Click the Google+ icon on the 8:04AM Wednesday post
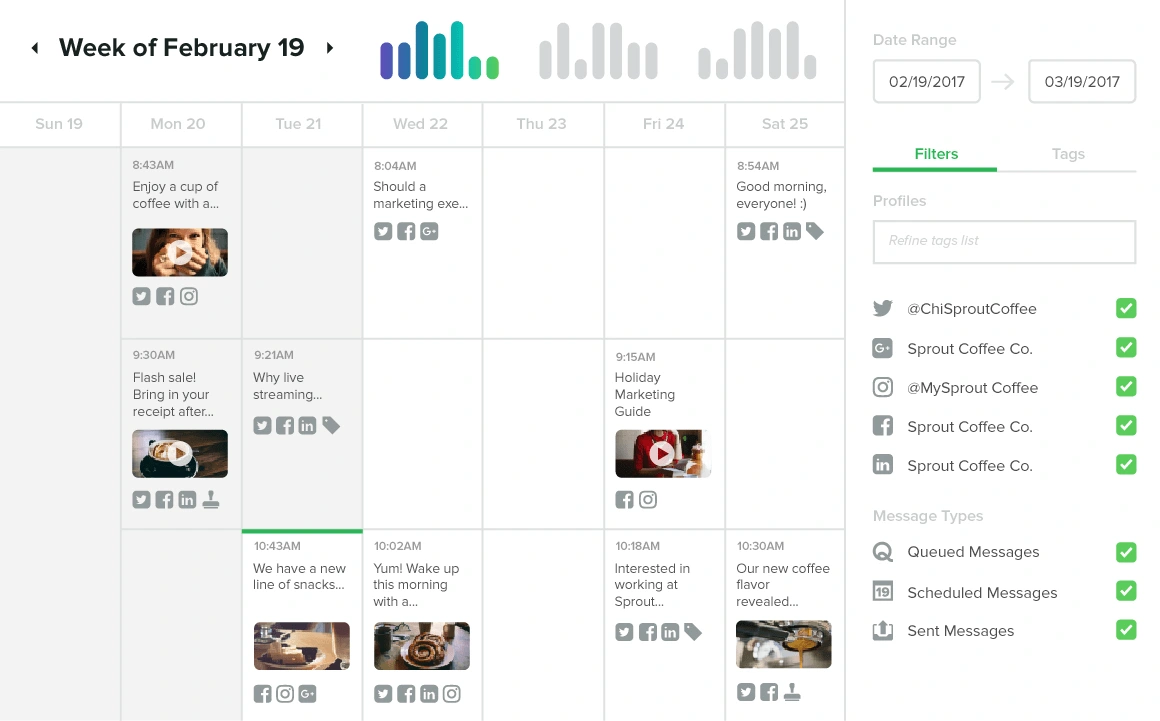The image size is (1160, 721). (x=429, y=231)
